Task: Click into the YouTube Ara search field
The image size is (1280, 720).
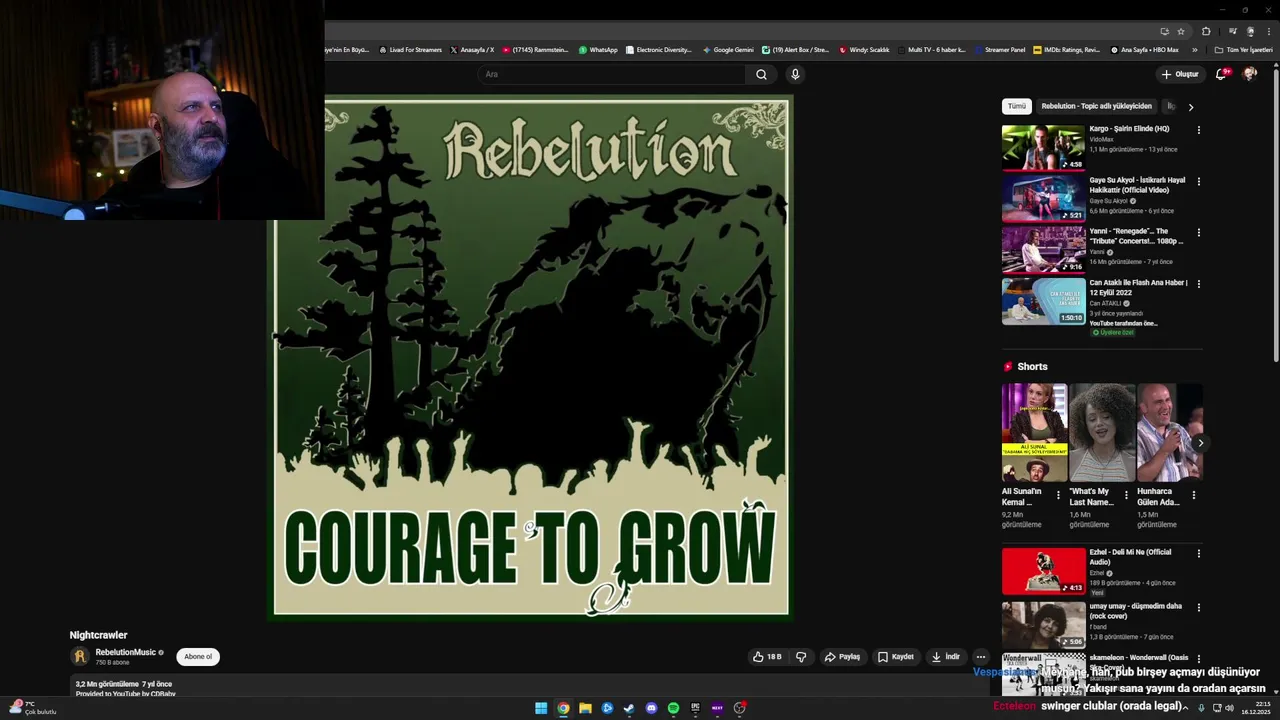Action: click(611, 74)
